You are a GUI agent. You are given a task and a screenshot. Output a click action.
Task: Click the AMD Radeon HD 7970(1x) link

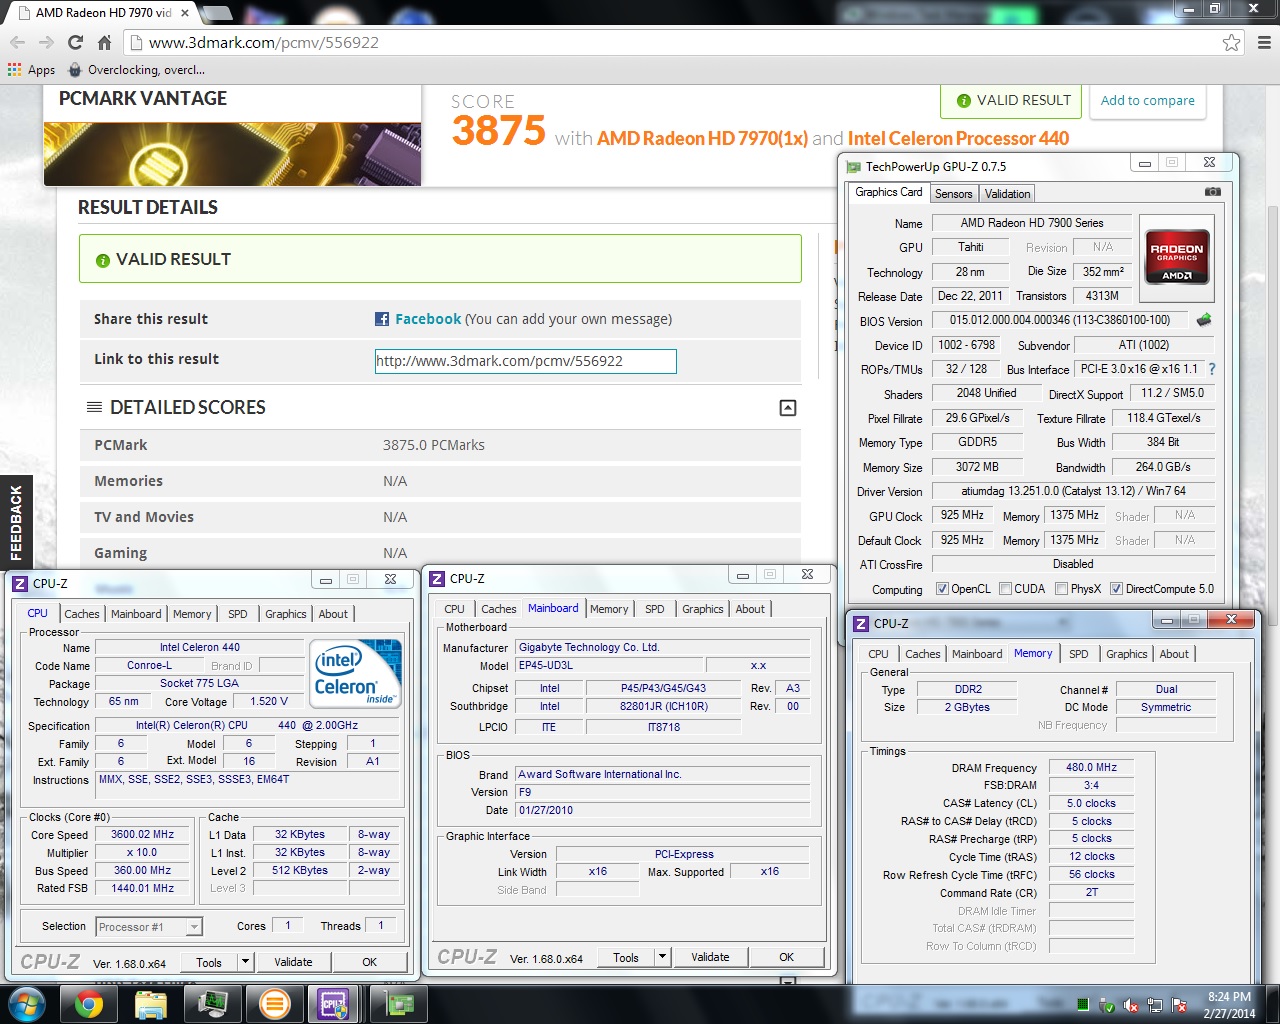click(x=702, y=139)
